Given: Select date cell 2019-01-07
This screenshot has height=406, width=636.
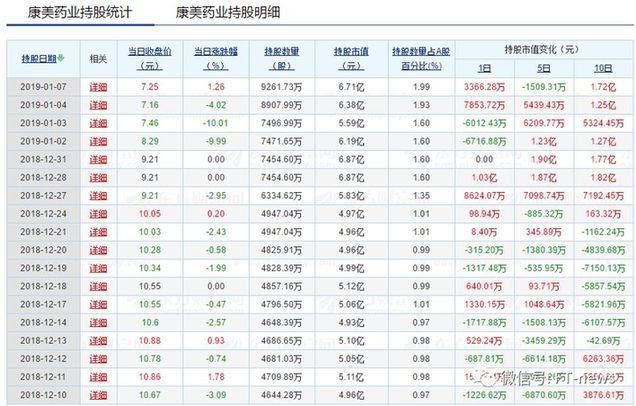Looking at the screenshot, I should pos(43,87).
